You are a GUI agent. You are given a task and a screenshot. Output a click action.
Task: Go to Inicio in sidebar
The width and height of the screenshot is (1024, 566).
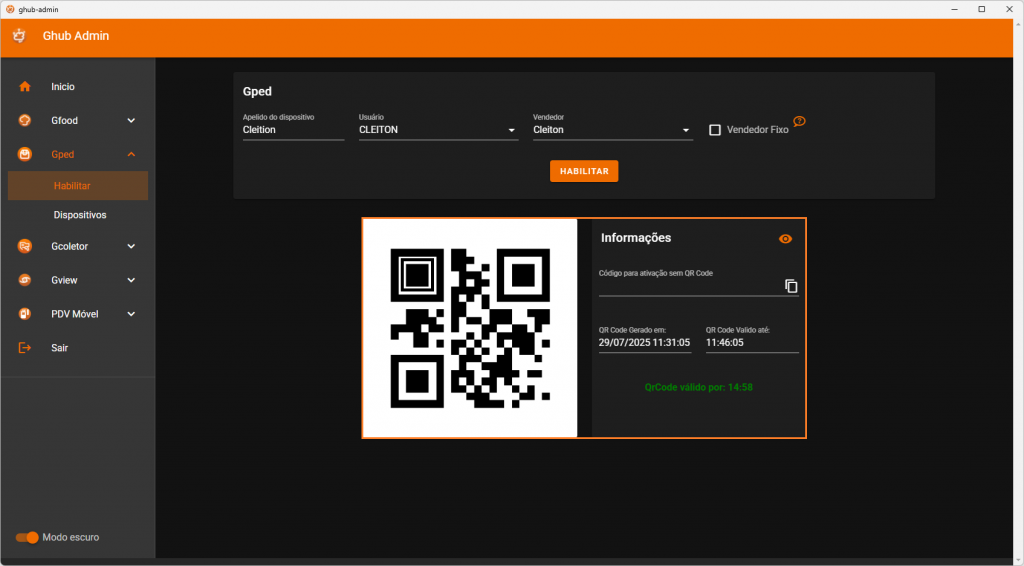(x=63, y=87)
